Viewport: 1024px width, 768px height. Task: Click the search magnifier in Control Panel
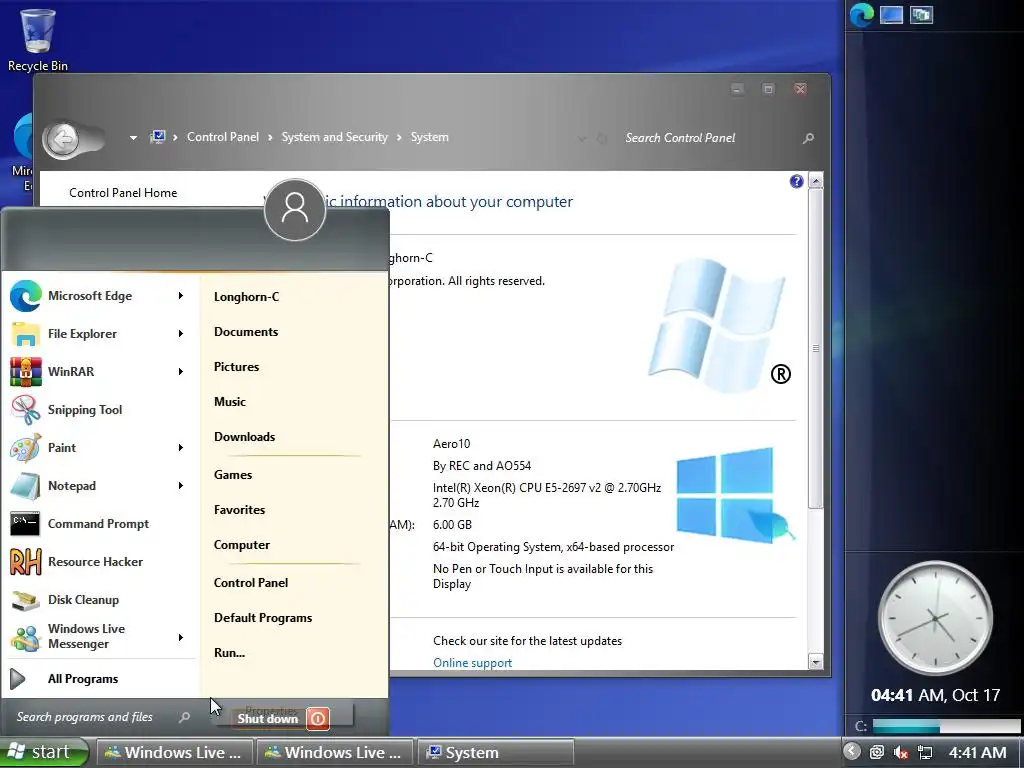[808, 138]
